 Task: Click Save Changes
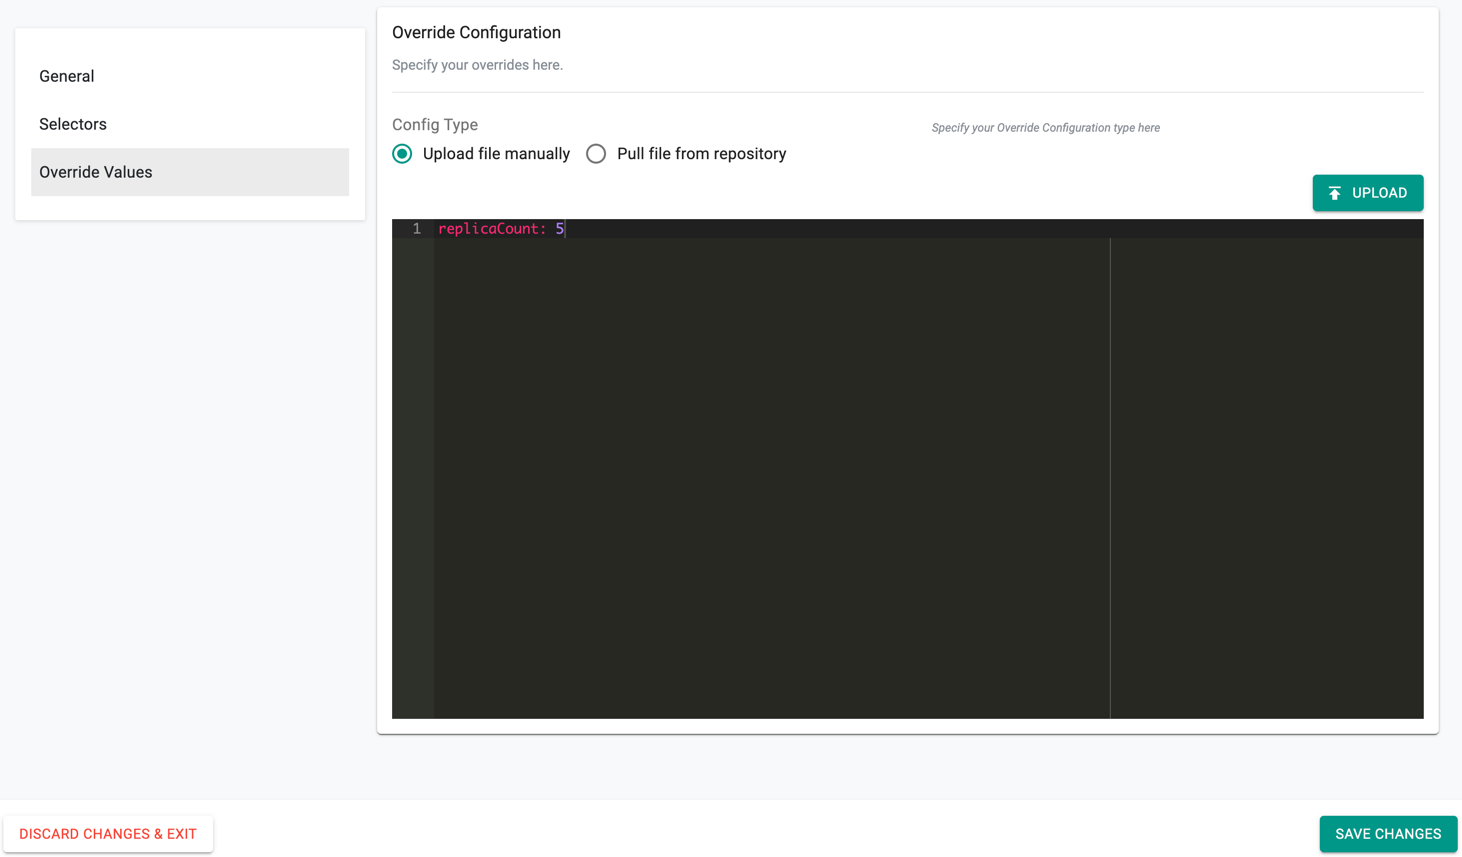click(x=1388, y=834)
